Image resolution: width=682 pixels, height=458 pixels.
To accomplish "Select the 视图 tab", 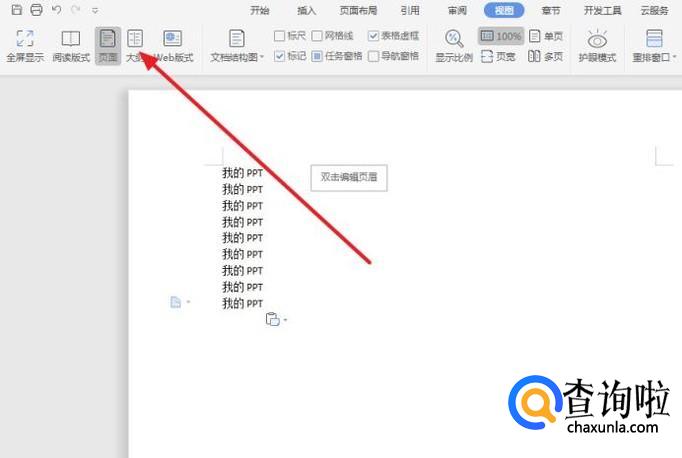I will pyautogui.click(x=504, y=10).
